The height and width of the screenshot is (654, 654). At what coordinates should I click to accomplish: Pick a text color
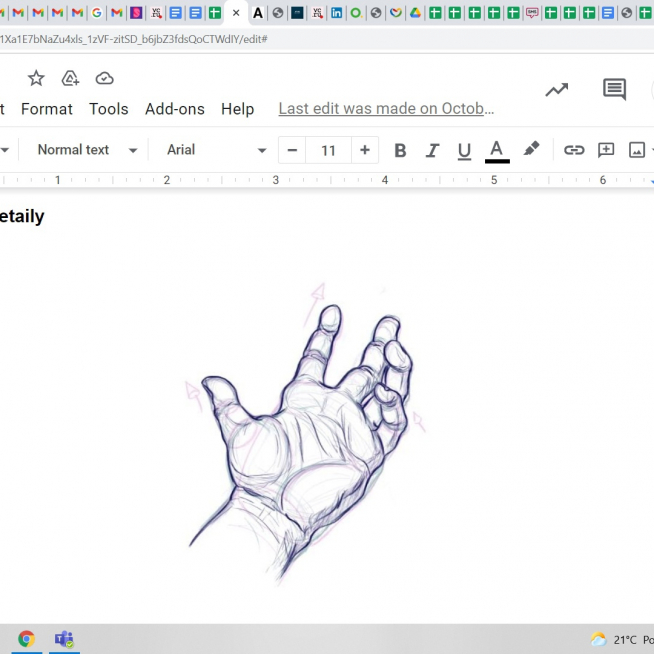point(497,150)
